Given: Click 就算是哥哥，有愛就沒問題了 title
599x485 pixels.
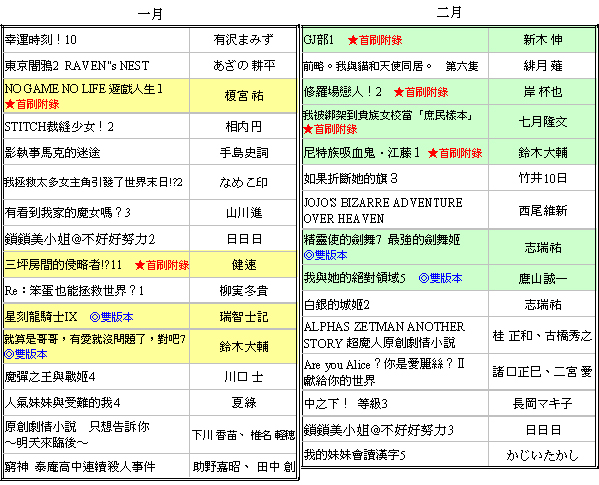Looking at the screenshot, I should coord(95,339).
